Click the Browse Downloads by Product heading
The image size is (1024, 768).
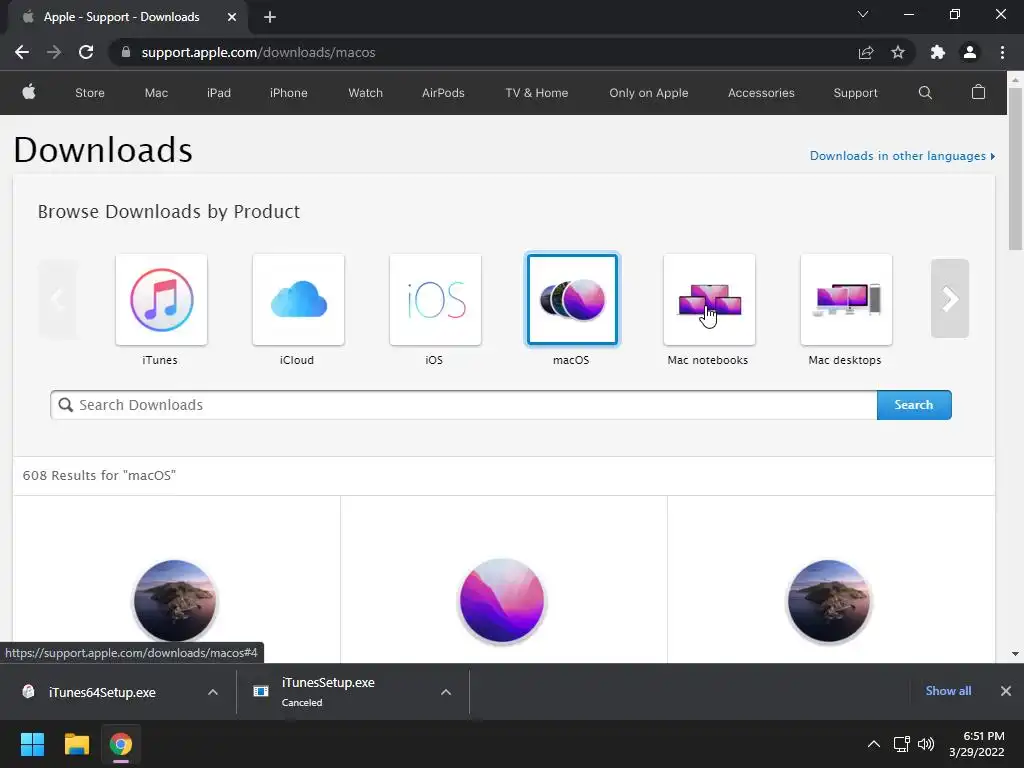[168, 212]
